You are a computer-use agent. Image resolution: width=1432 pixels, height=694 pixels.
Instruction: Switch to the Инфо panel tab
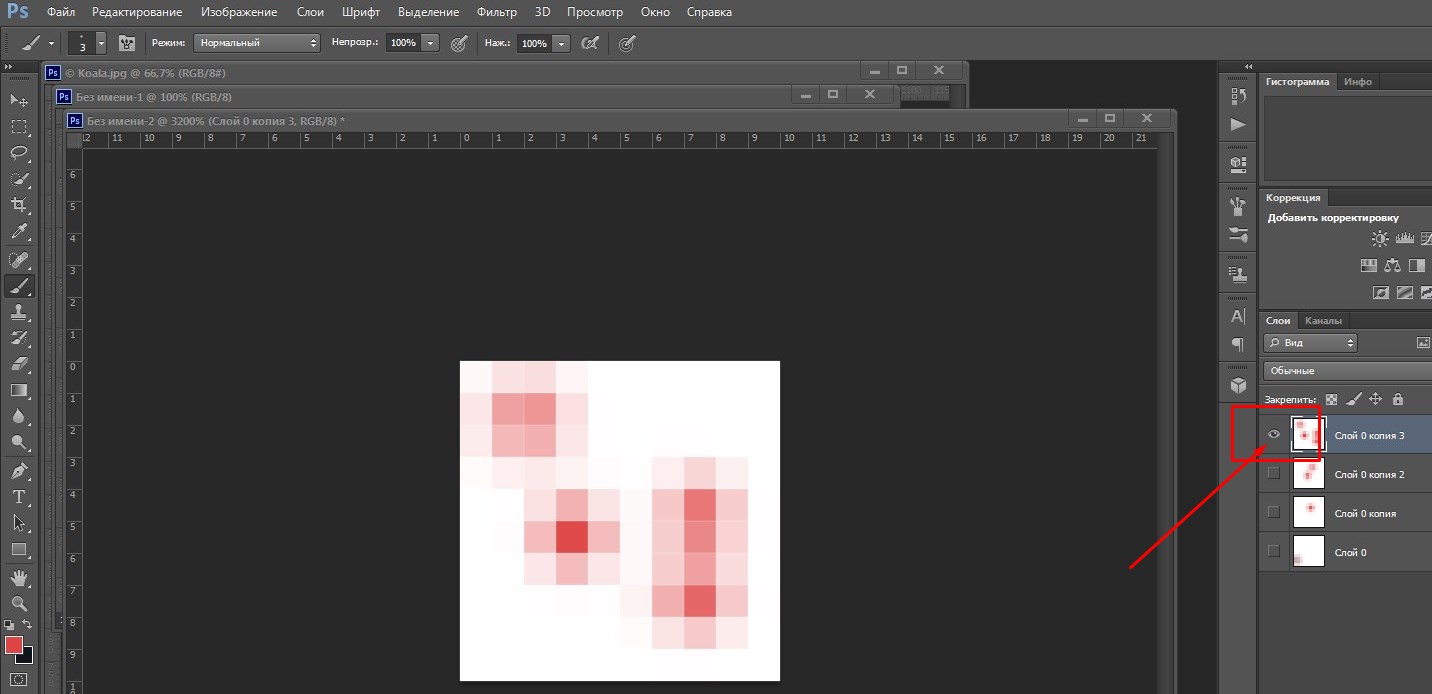[x=1357, y=82]
